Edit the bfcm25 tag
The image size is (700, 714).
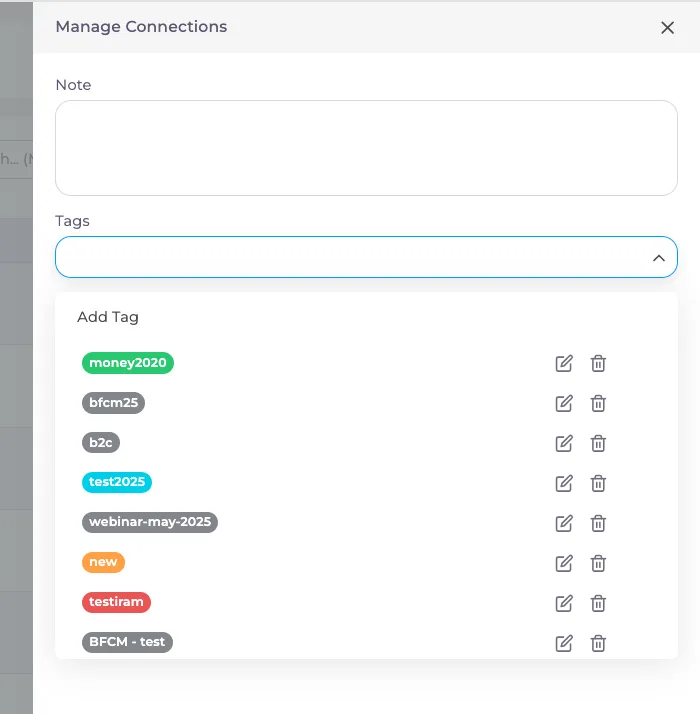[x=564, y=403]
